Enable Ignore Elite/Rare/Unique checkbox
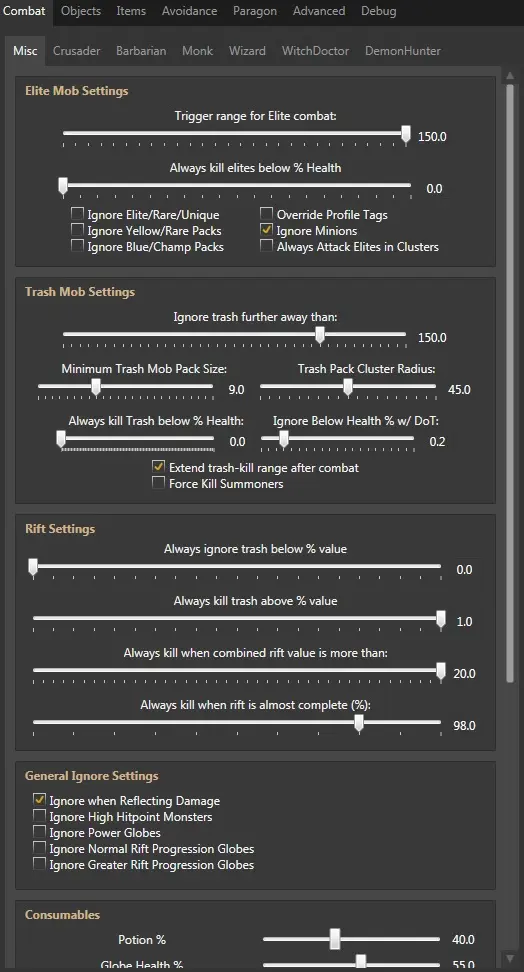 78,214
